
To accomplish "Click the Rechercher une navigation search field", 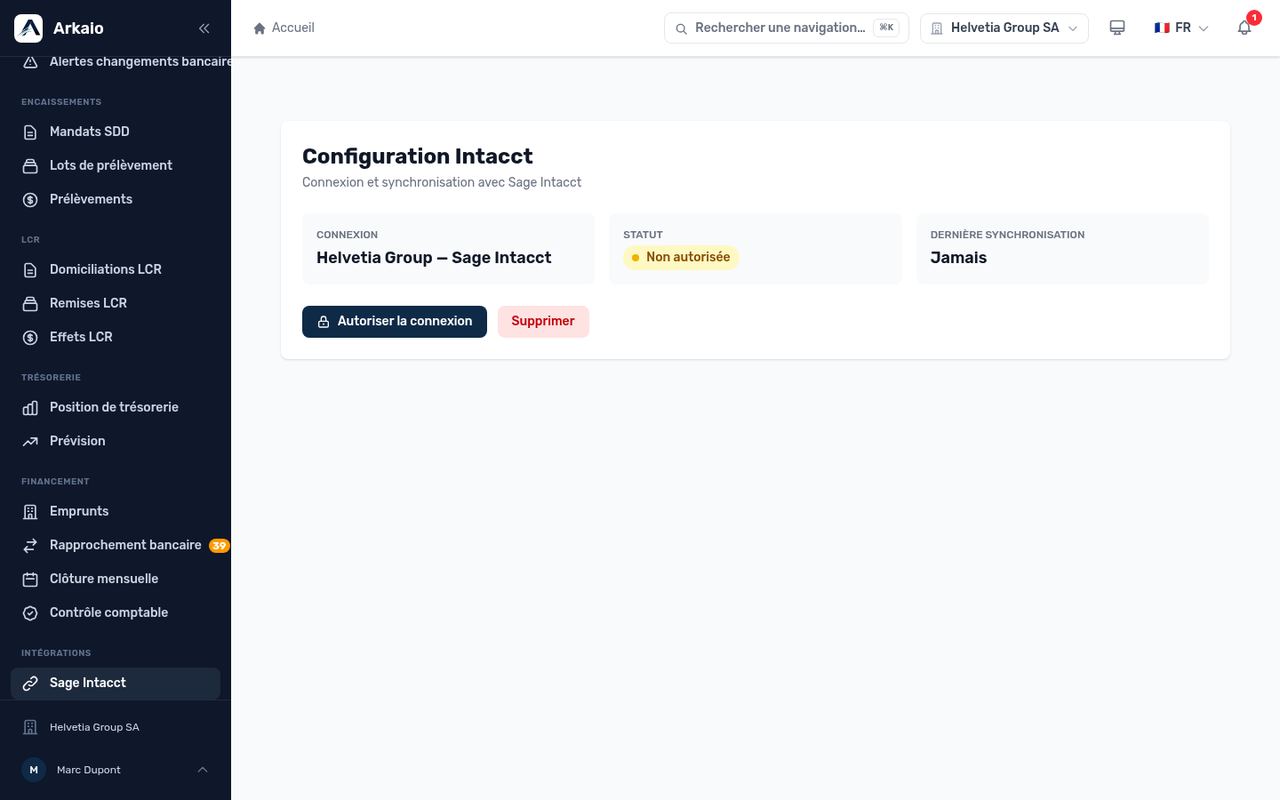I will click(786, 28).
